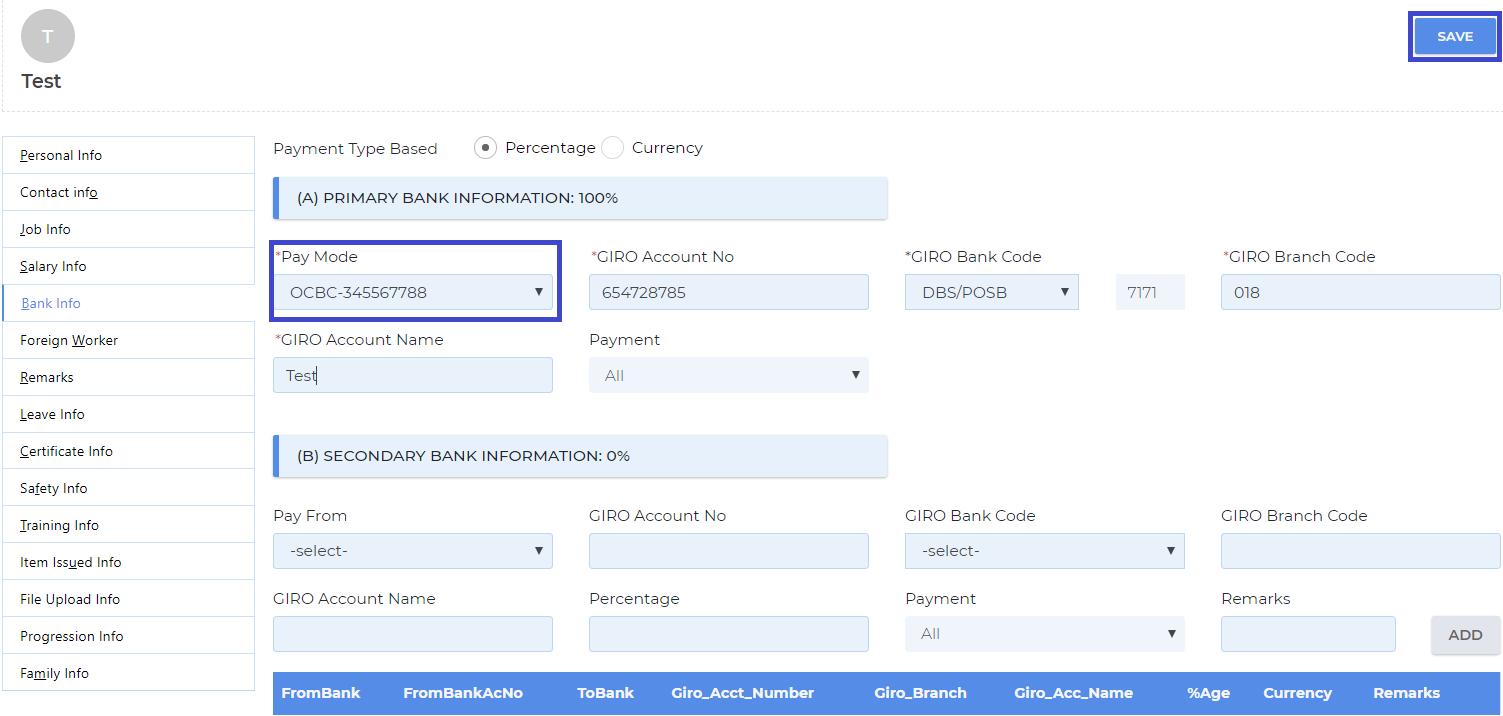Select the Percentage radio button
This screenshot has width=1503, height=716.
pos(485,148)
